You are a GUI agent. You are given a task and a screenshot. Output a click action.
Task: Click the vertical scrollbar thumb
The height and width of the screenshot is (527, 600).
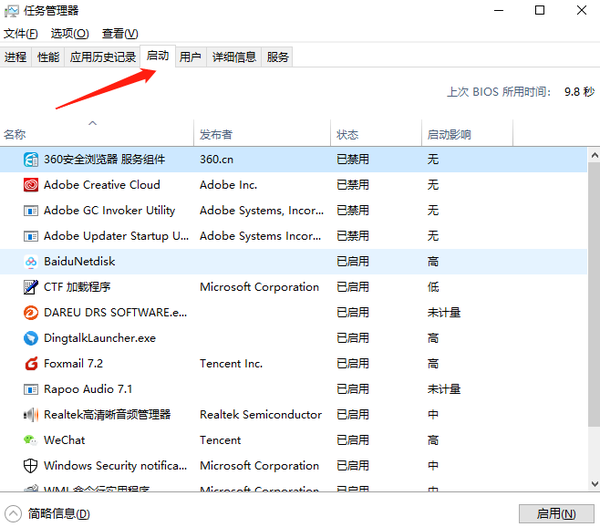pos(594,294)
